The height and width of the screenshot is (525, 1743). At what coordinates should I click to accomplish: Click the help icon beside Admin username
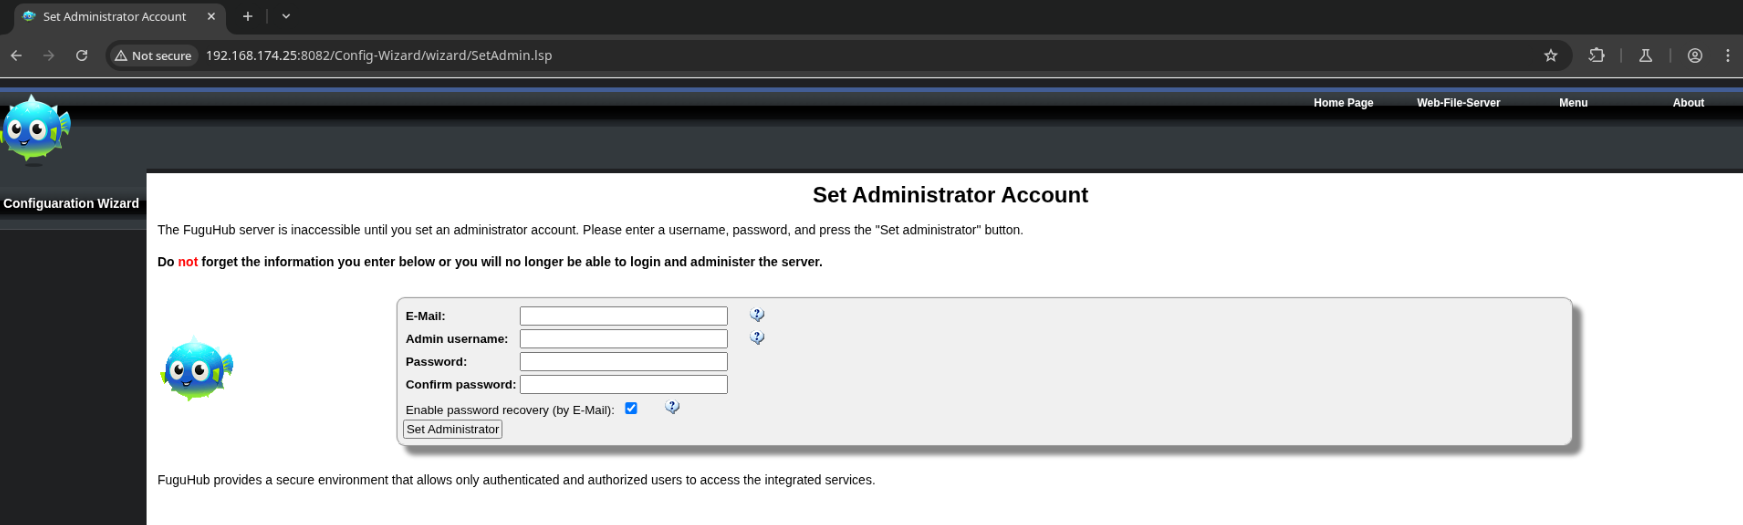[x=757, y=338]
